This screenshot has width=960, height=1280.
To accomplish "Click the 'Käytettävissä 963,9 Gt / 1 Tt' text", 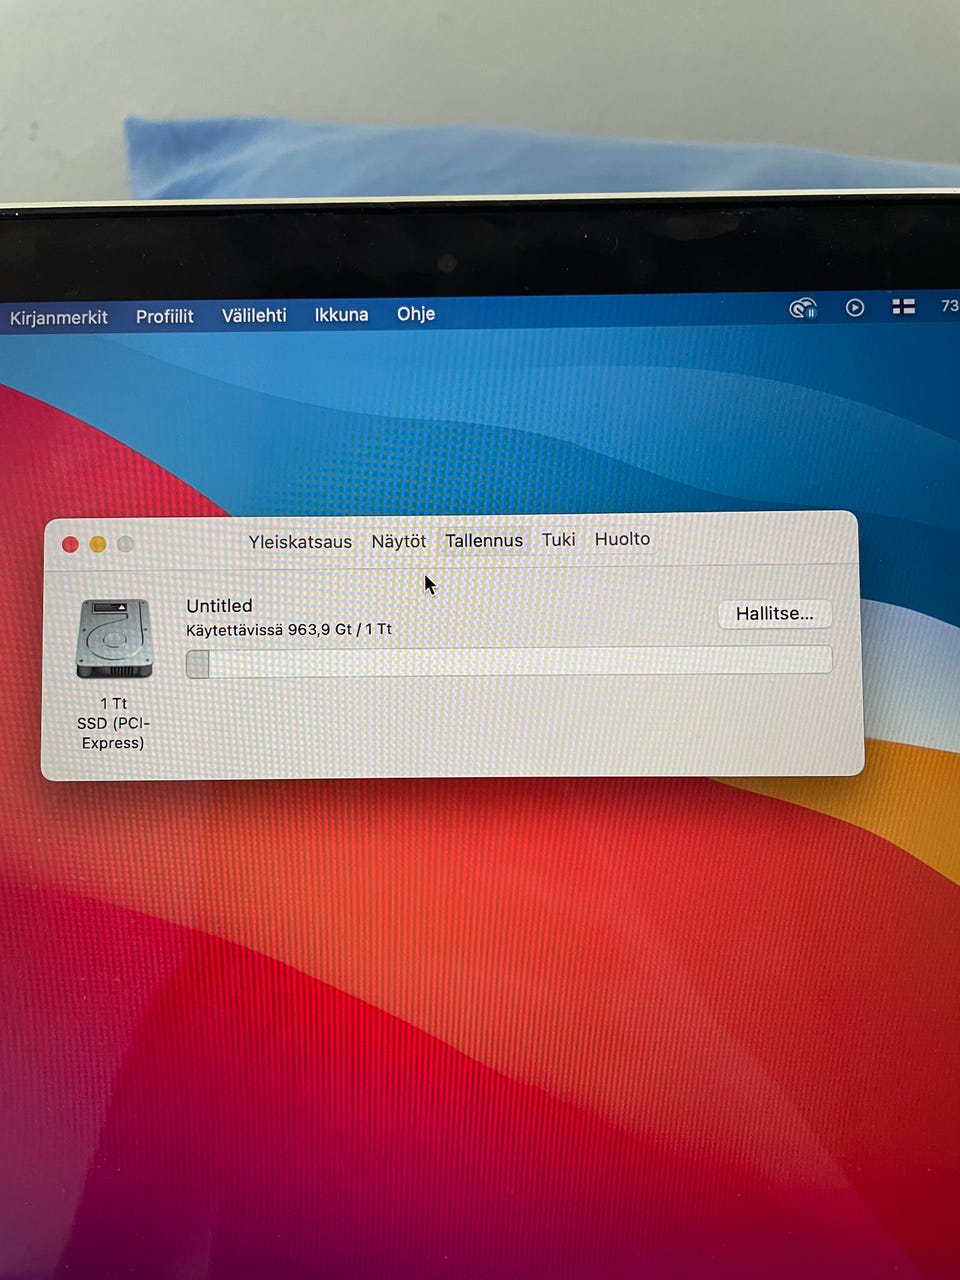I will 289,630.
